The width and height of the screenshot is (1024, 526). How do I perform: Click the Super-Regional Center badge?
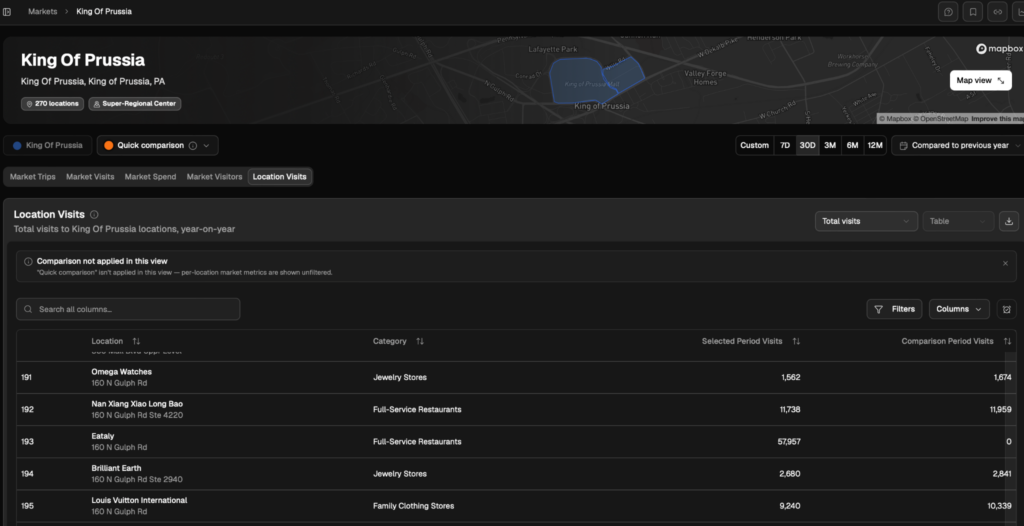[135, 104]
